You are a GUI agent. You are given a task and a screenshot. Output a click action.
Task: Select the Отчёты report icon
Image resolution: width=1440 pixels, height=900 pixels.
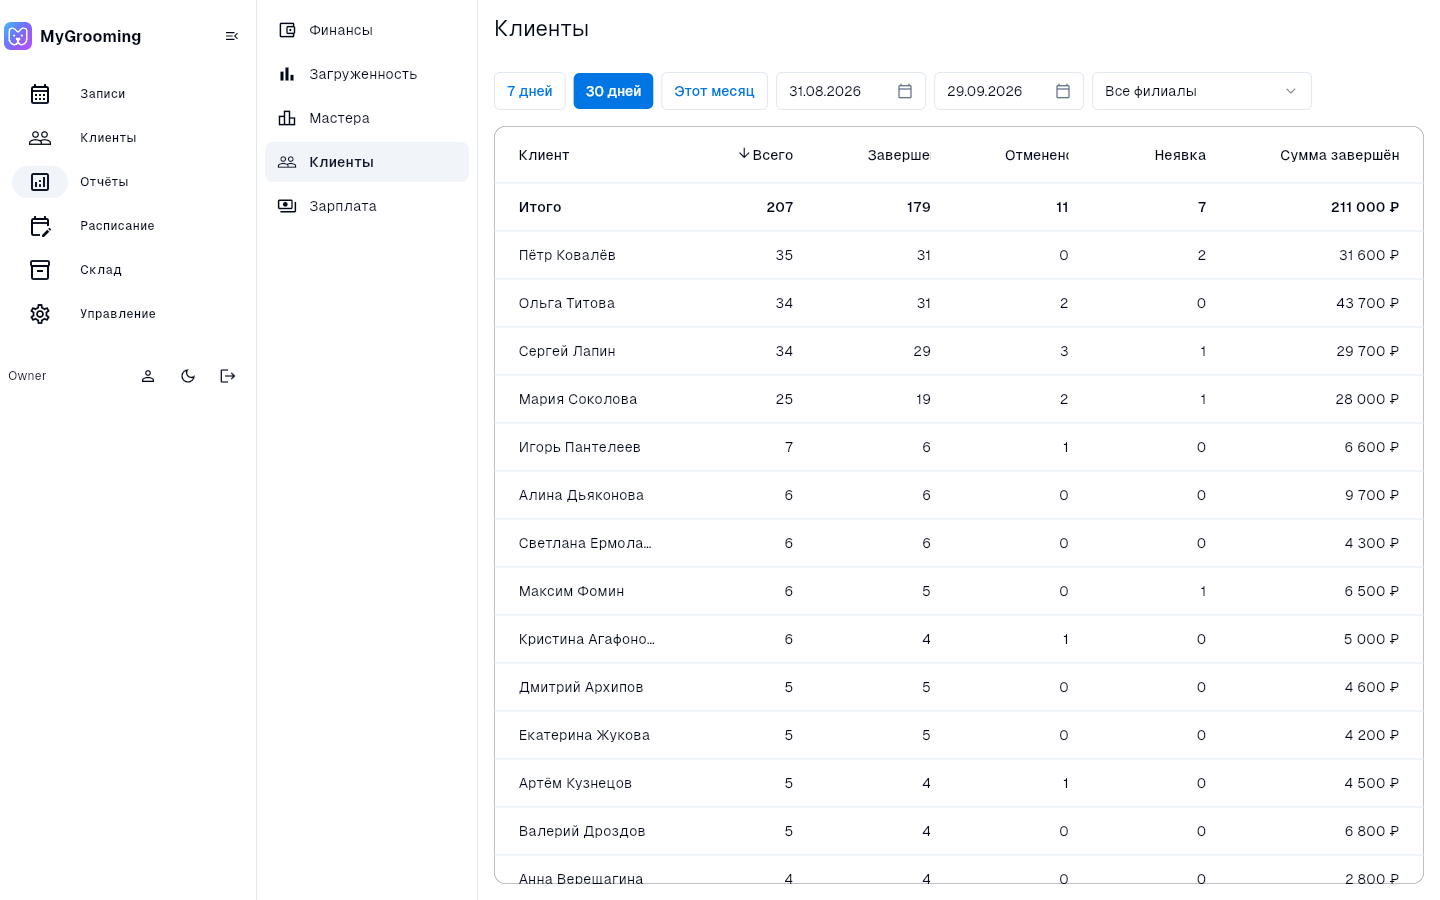pyautogui.click(x=40, y=182)
